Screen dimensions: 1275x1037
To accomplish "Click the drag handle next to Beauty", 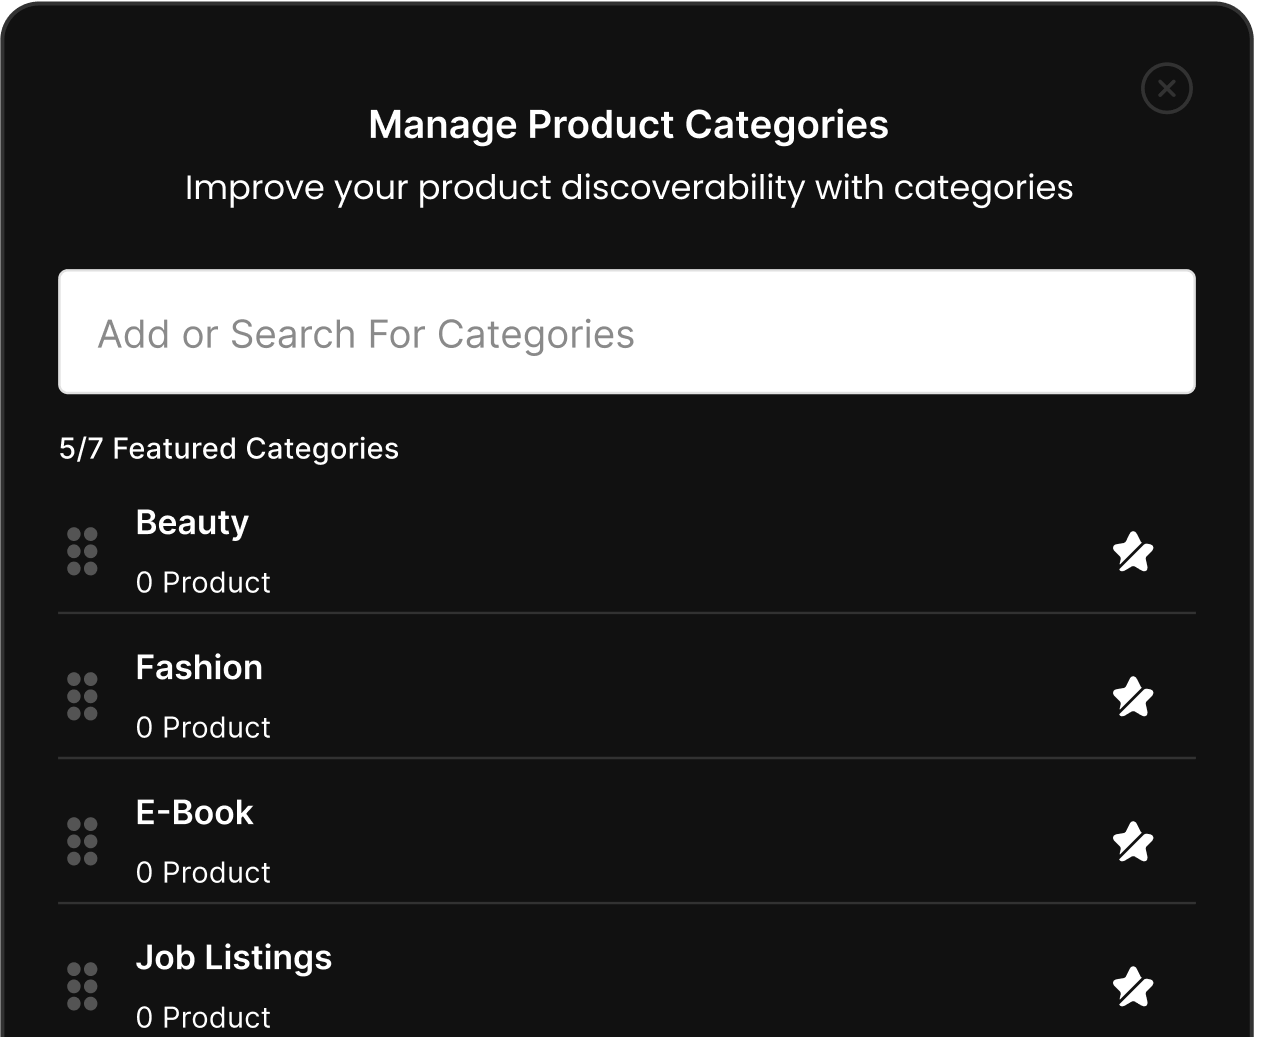I will point(81,552).
